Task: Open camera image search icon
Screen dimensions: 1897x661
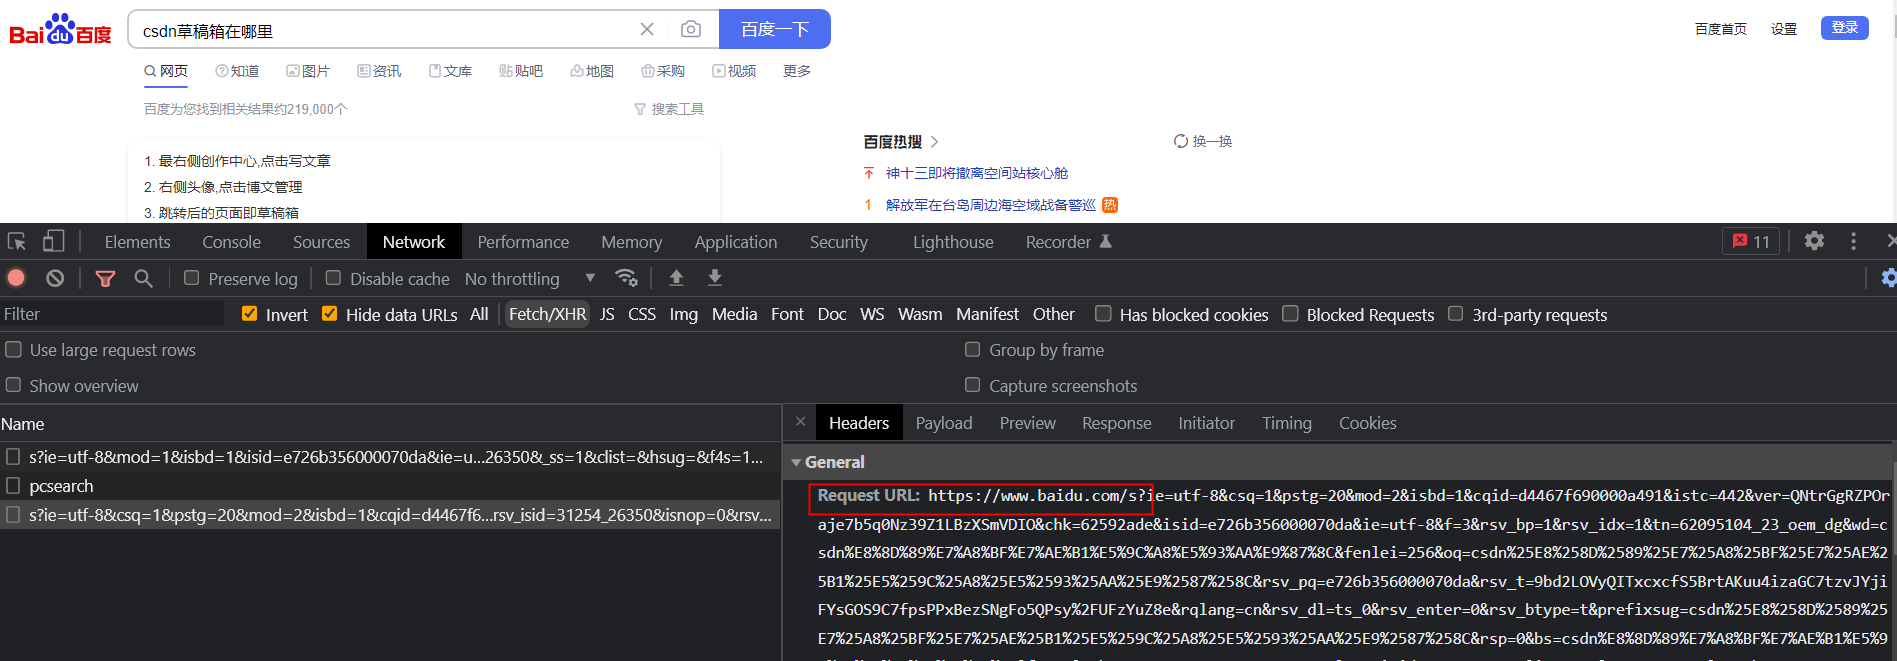Action: (691, 29)
